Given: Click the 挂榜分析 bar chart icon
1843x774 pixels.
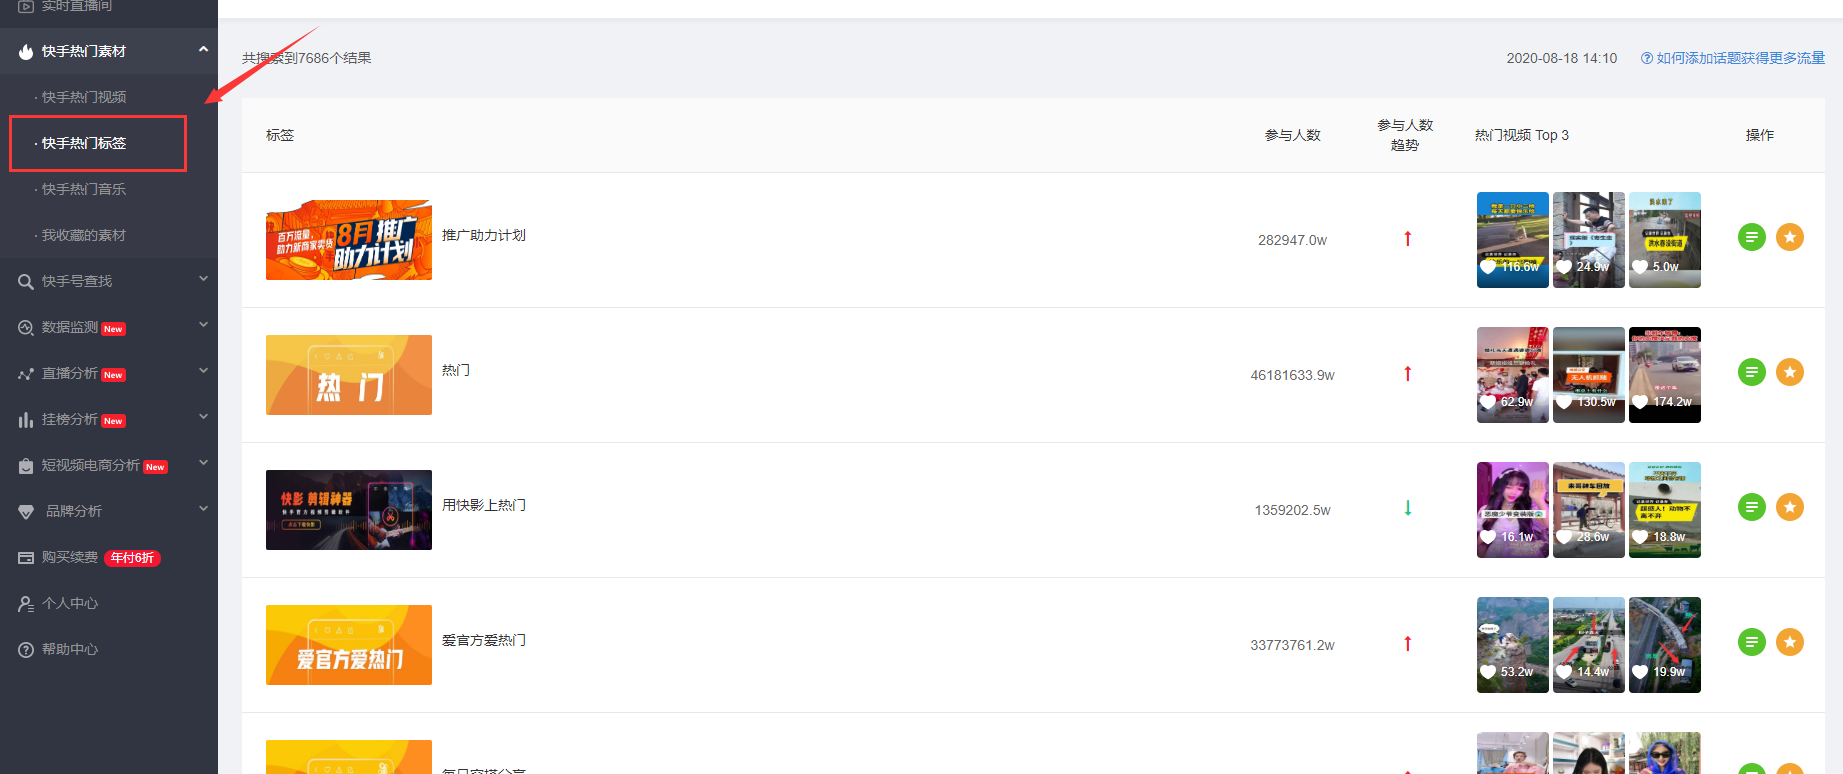Looking at the screenshot, I should point(26,420).
